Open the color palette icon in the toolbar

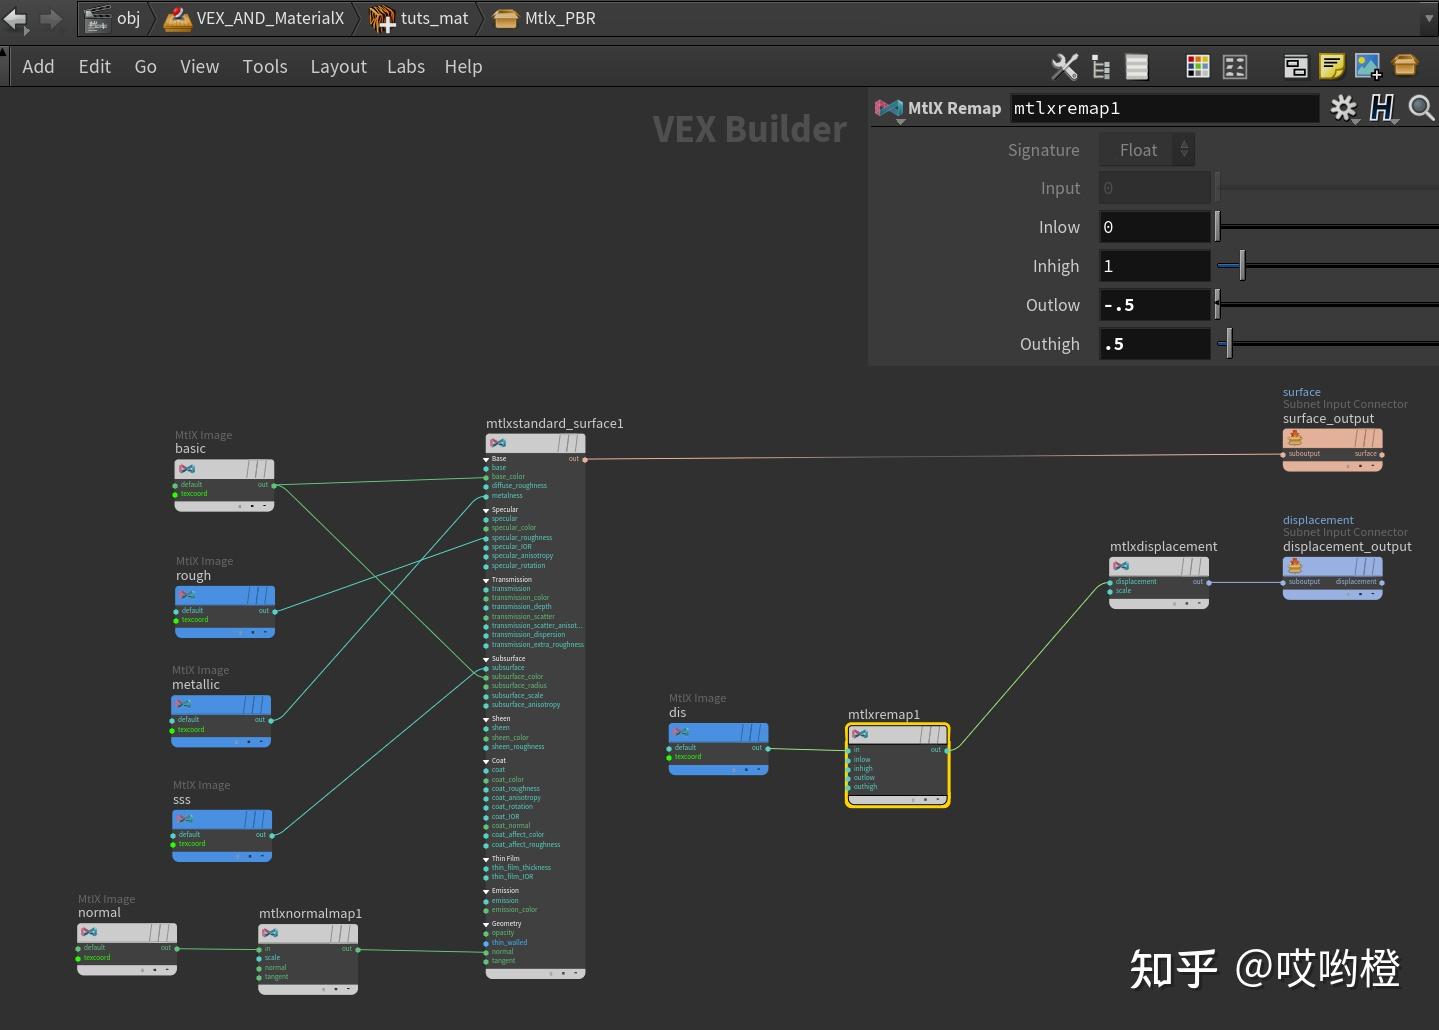(x=1197, y=66)
